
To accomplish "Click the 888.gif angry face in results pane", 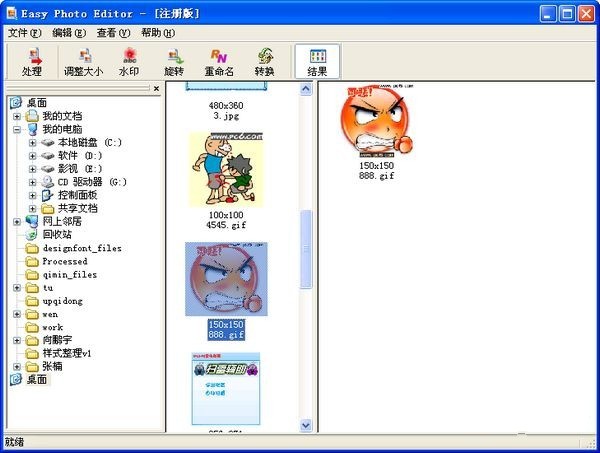I will [x=377, y=121].
